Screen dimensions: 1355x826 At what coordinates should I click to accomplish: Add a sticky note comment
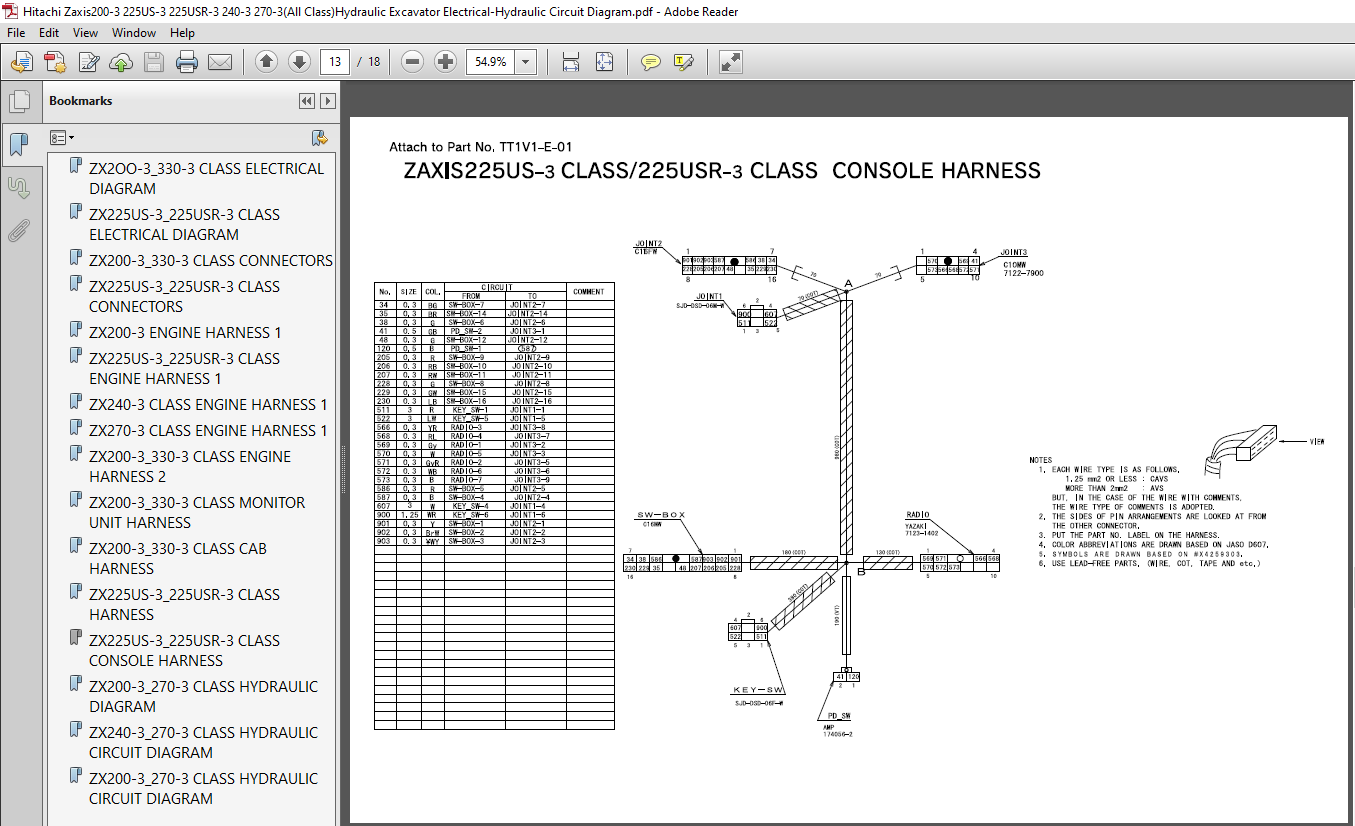(x=651, y=62)
